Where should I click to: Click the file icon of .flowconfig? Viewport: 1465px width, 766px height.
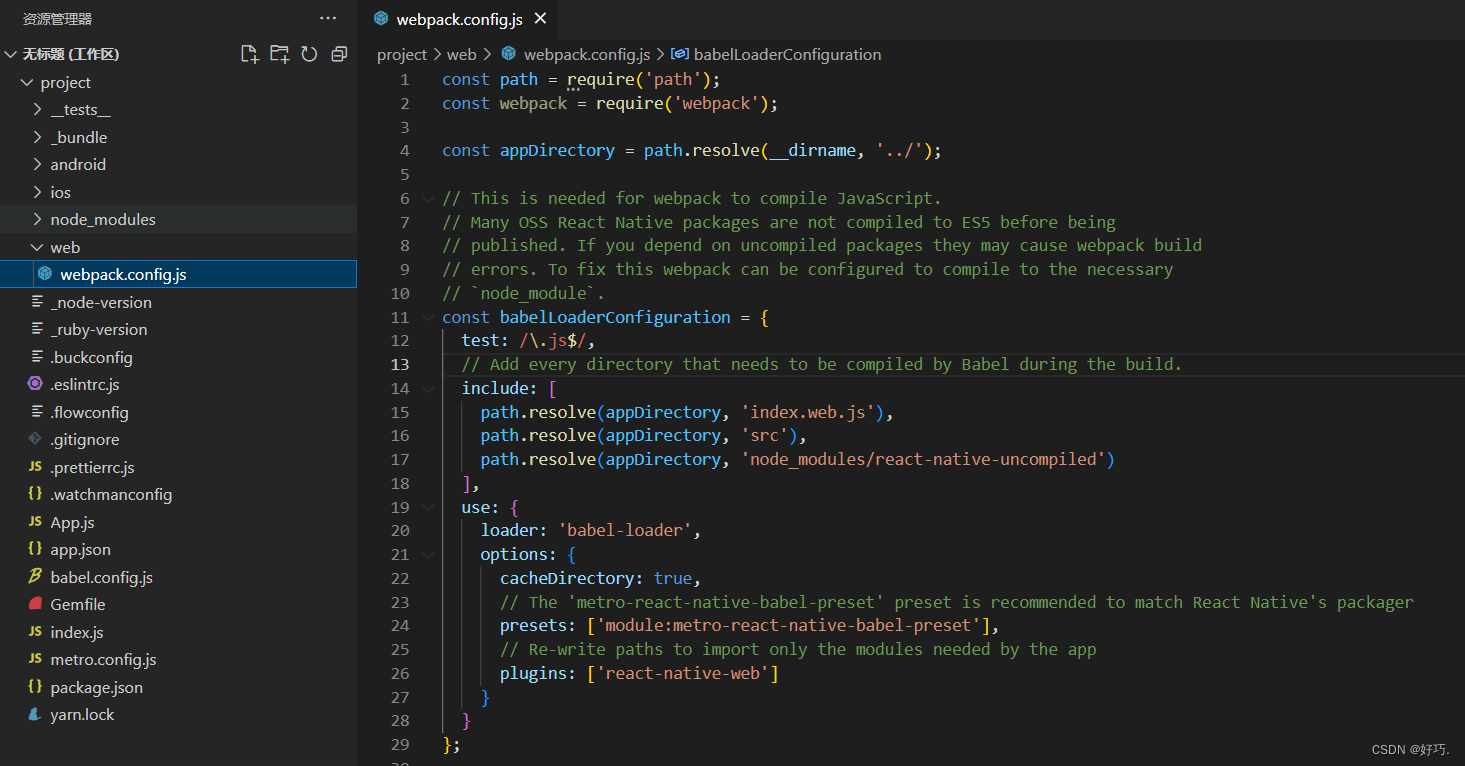tap(37, 412)
